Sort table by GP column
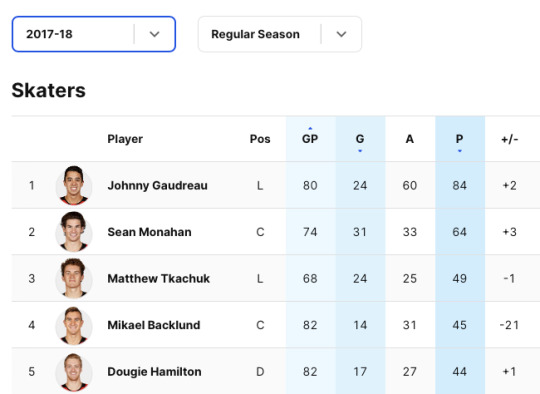The image size is (540, 394). (310, 139)
